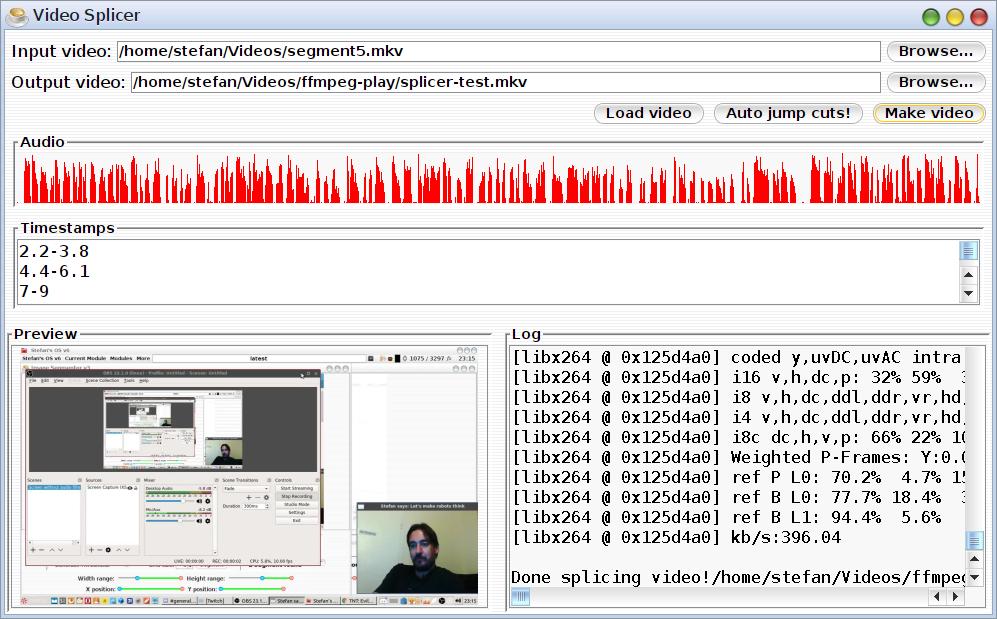The width and height of the screenshot is (997, 619).
Task: Click the green window button in title bar
Action: pyautogui.click(x=930, y=16)
